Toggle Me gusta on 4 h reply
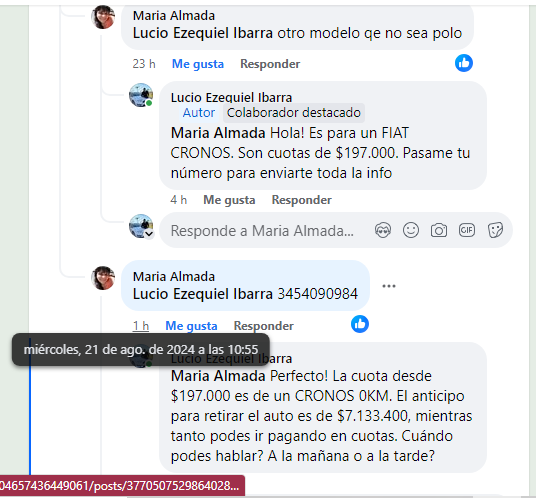The height and width of the screenshot is (498, 536). 229,200
